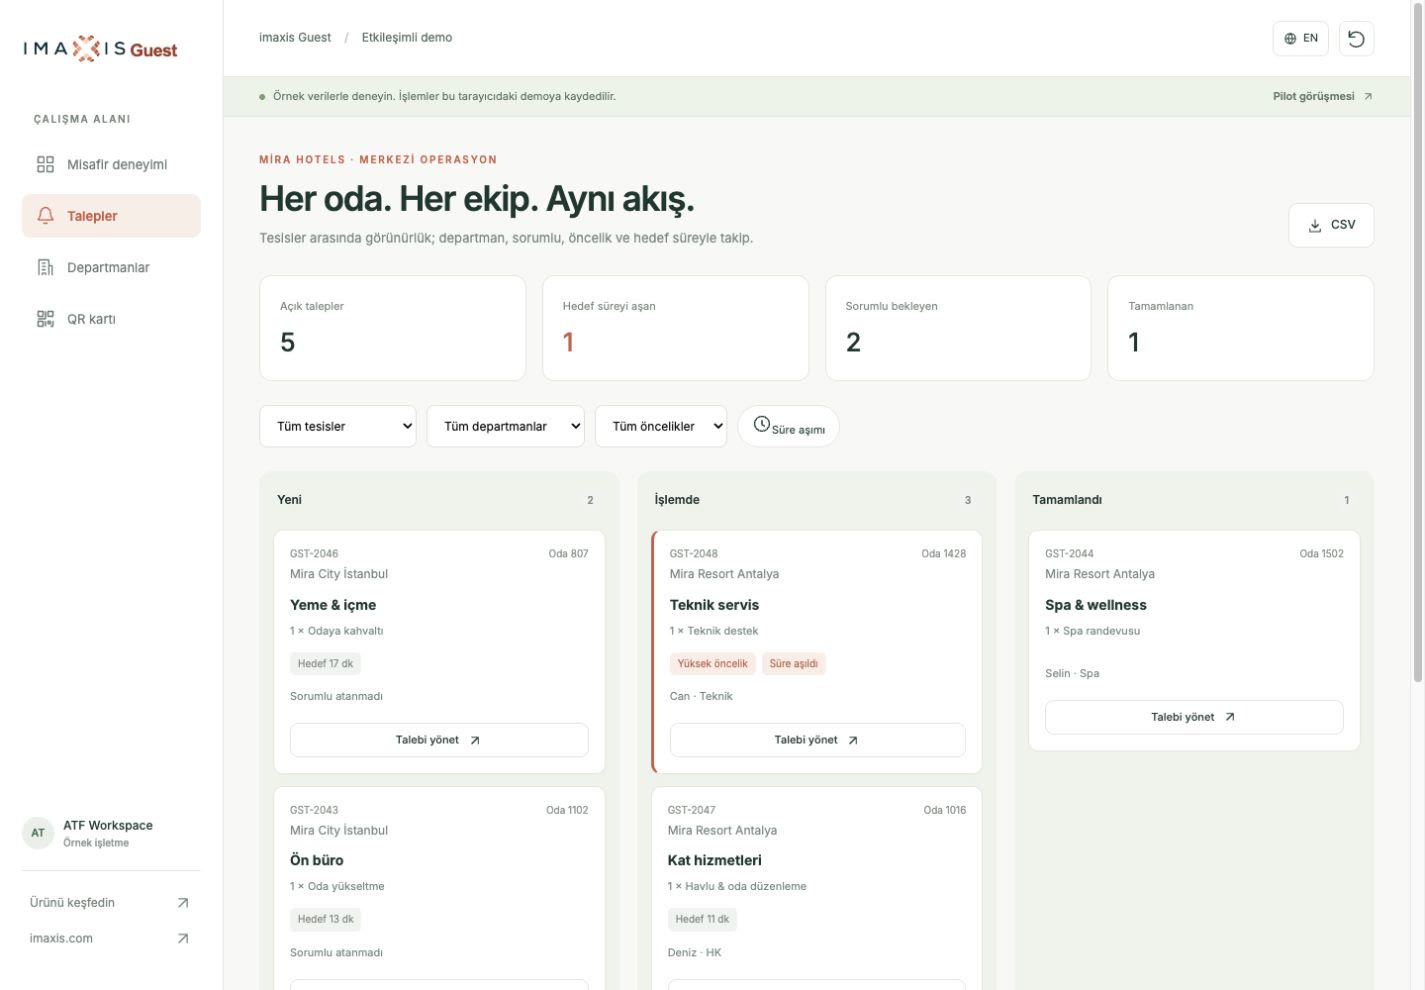
Task: Click the arrow on GST-2046 Talebi yönet
Action: pos(475,741)
